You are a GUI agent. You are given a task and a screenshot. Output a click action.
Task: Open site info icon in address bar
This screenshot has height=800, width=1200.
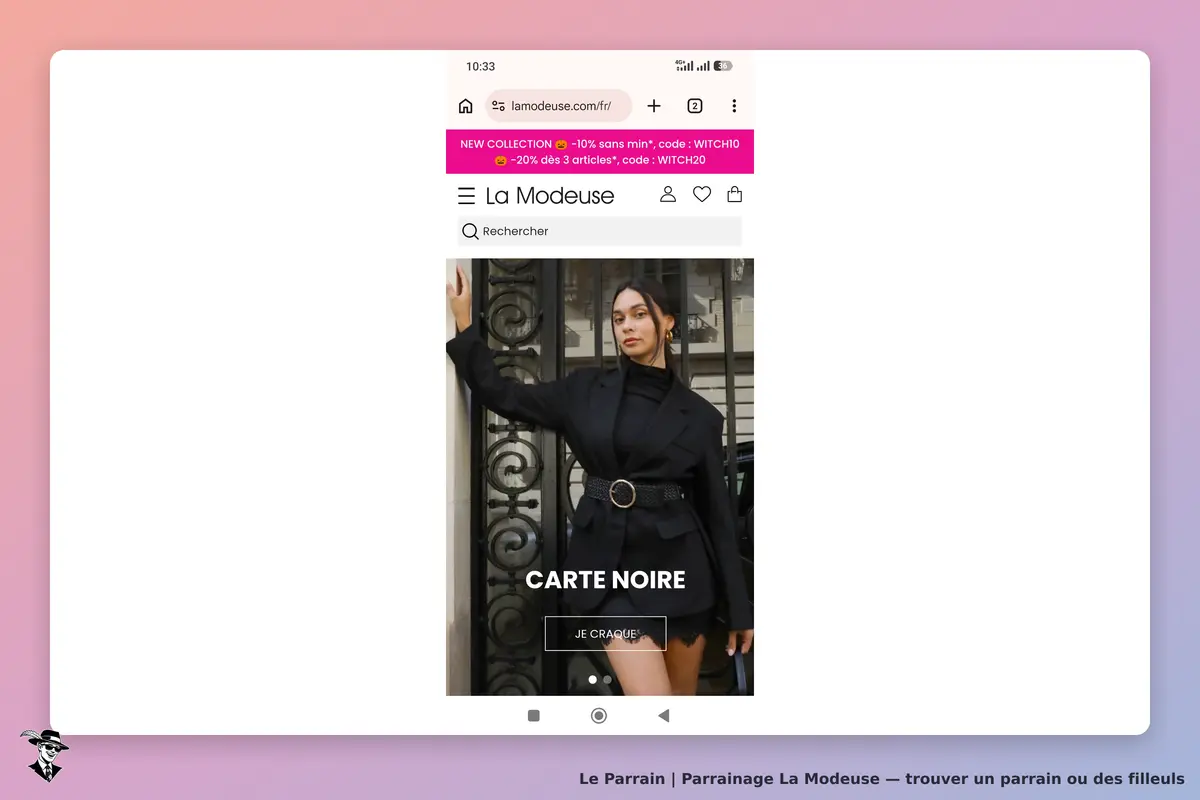pos(498,106)
